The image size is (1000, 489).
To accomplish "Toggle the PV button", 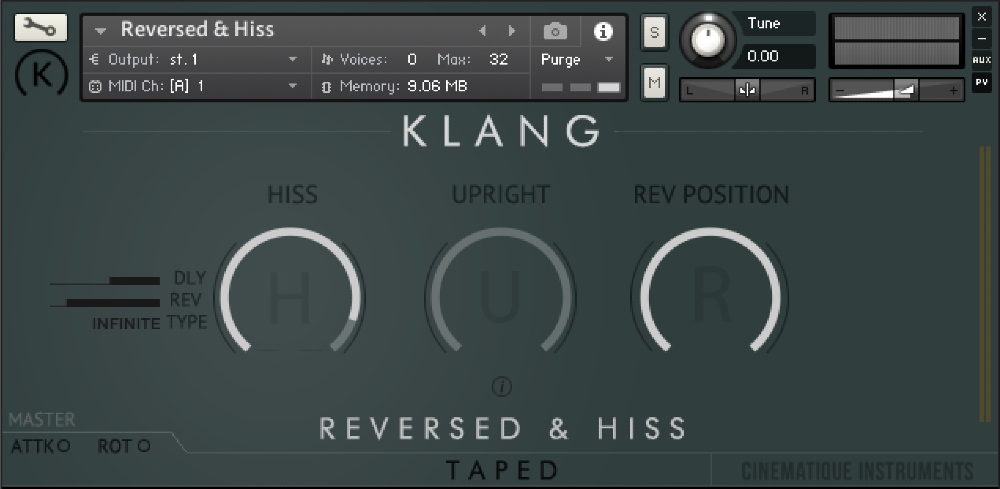I will (982, 82).
